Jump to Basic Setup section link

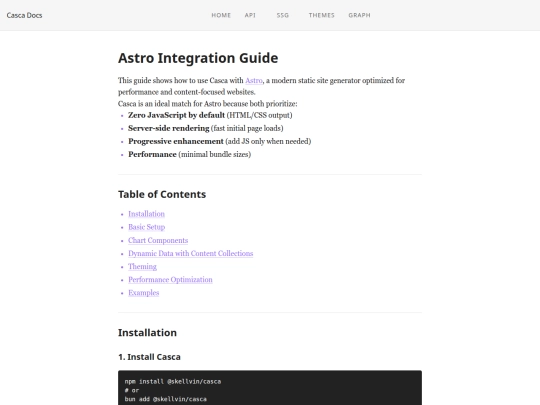pos(146,227)
